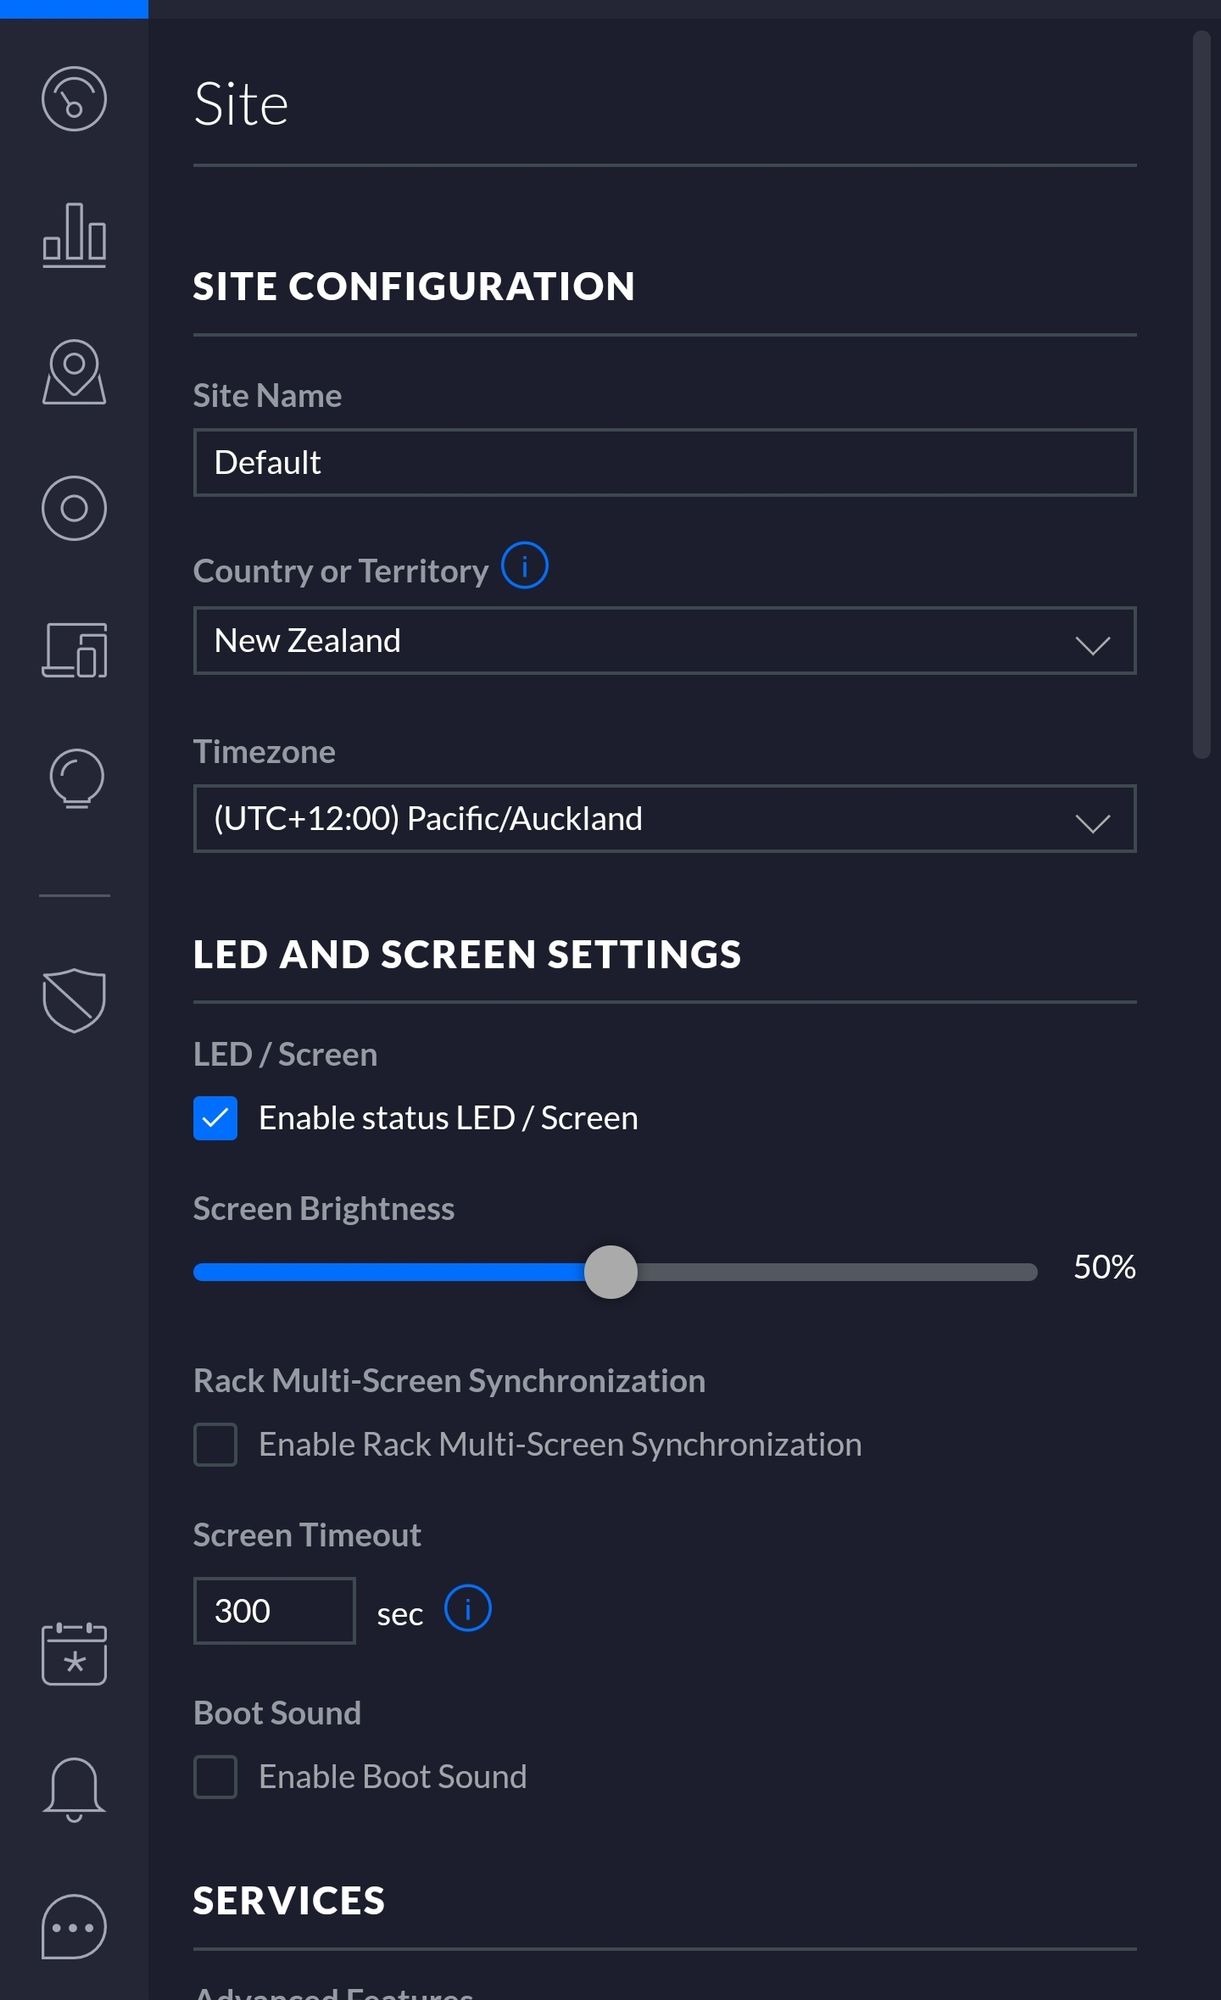Enable the Boot Sound checkbox

215,1777
